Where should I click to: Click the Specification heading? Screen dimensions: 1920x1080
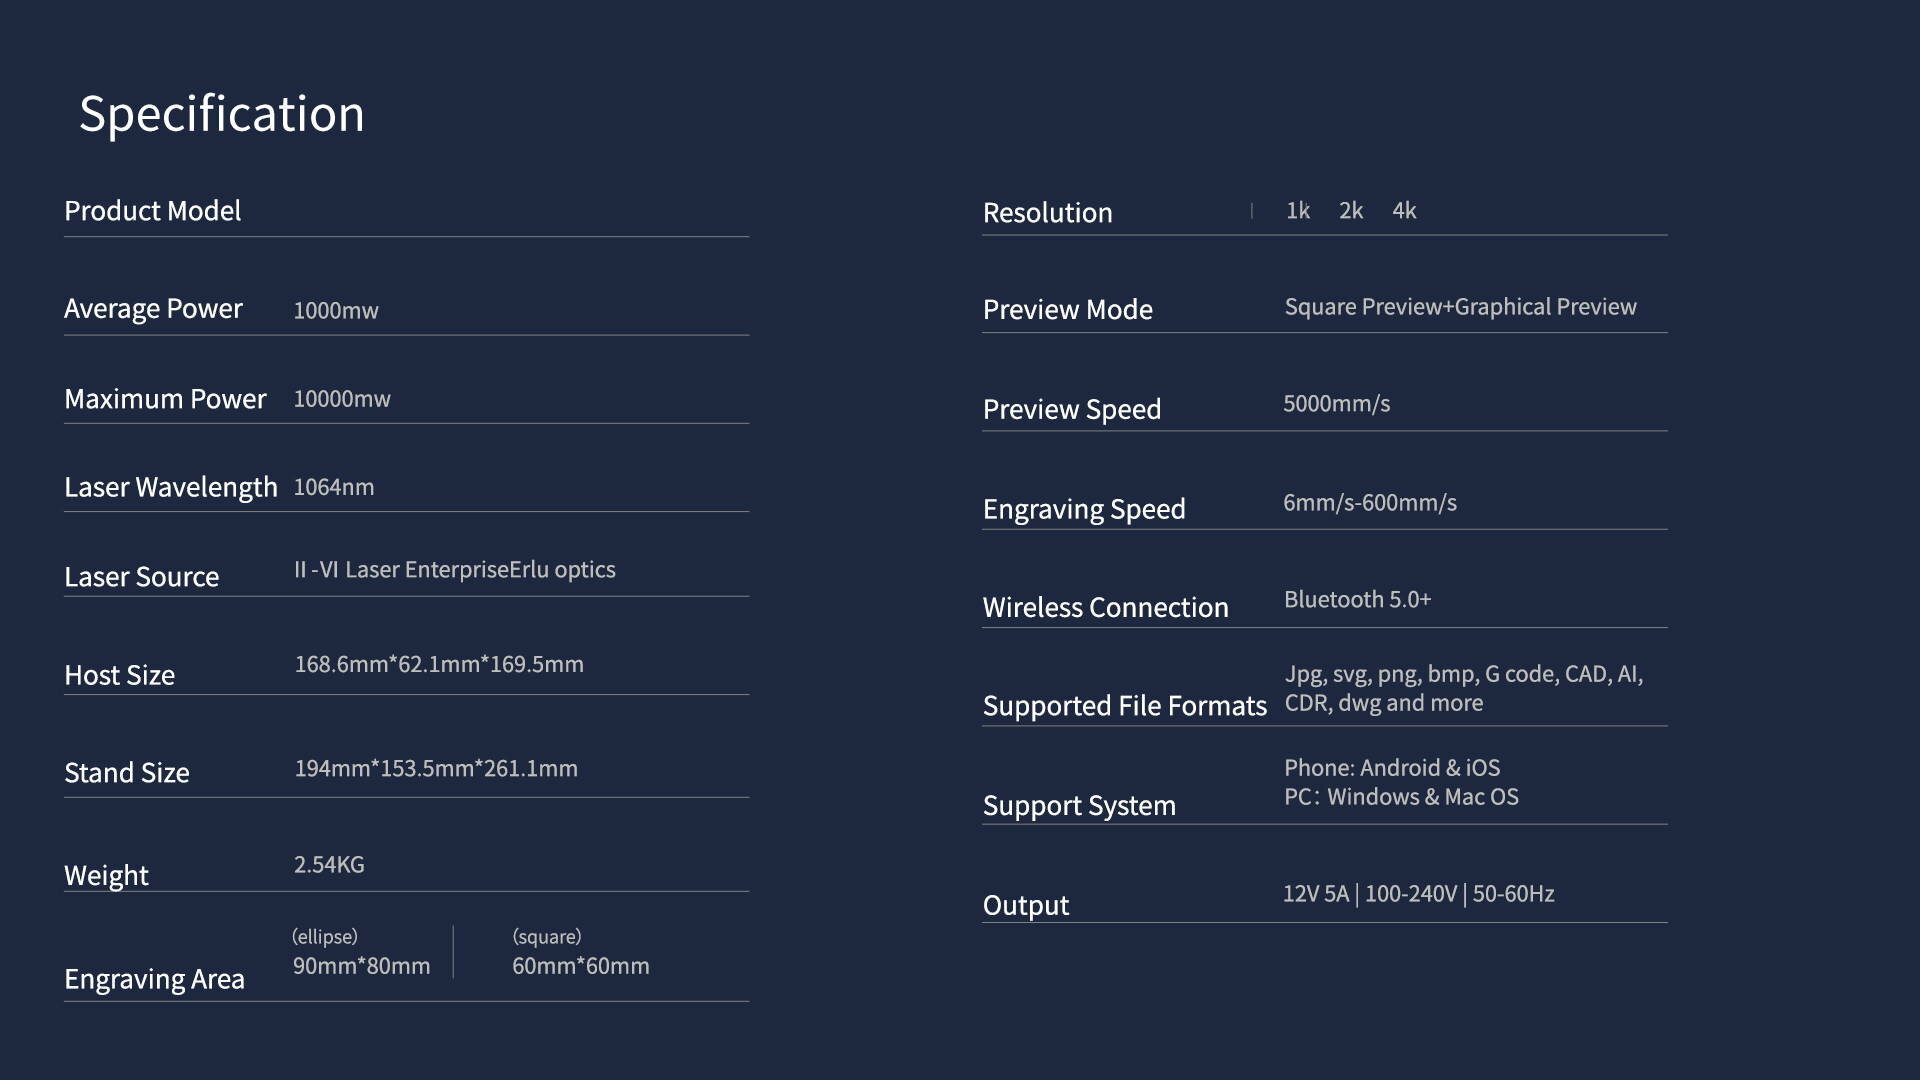point(221,114)
